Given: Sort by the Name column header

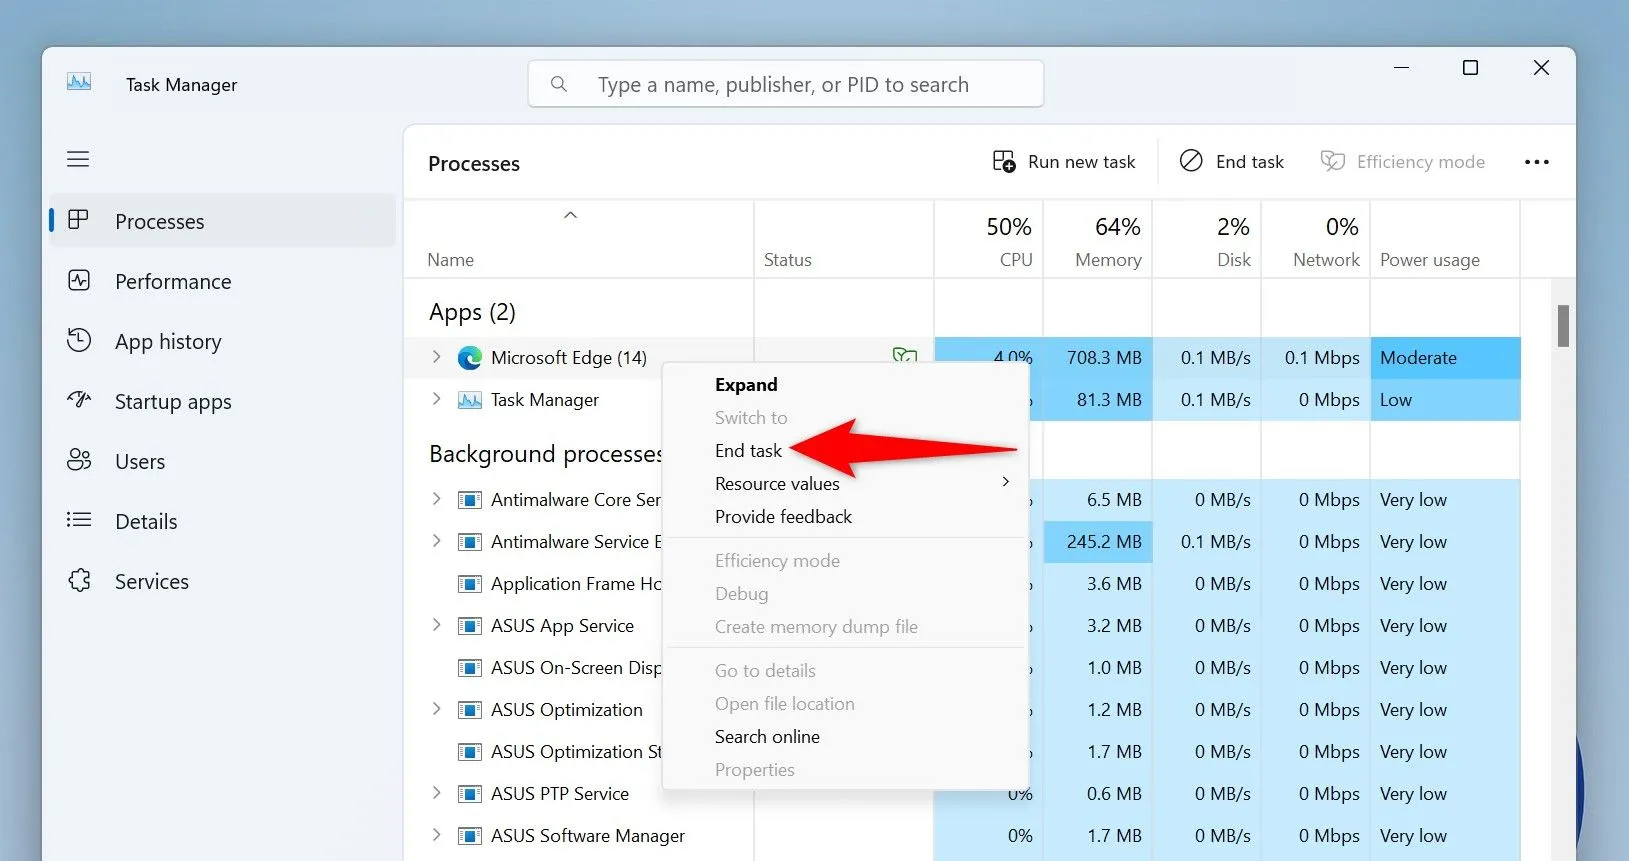Looking at the screenshot, I should coord(579,241).
